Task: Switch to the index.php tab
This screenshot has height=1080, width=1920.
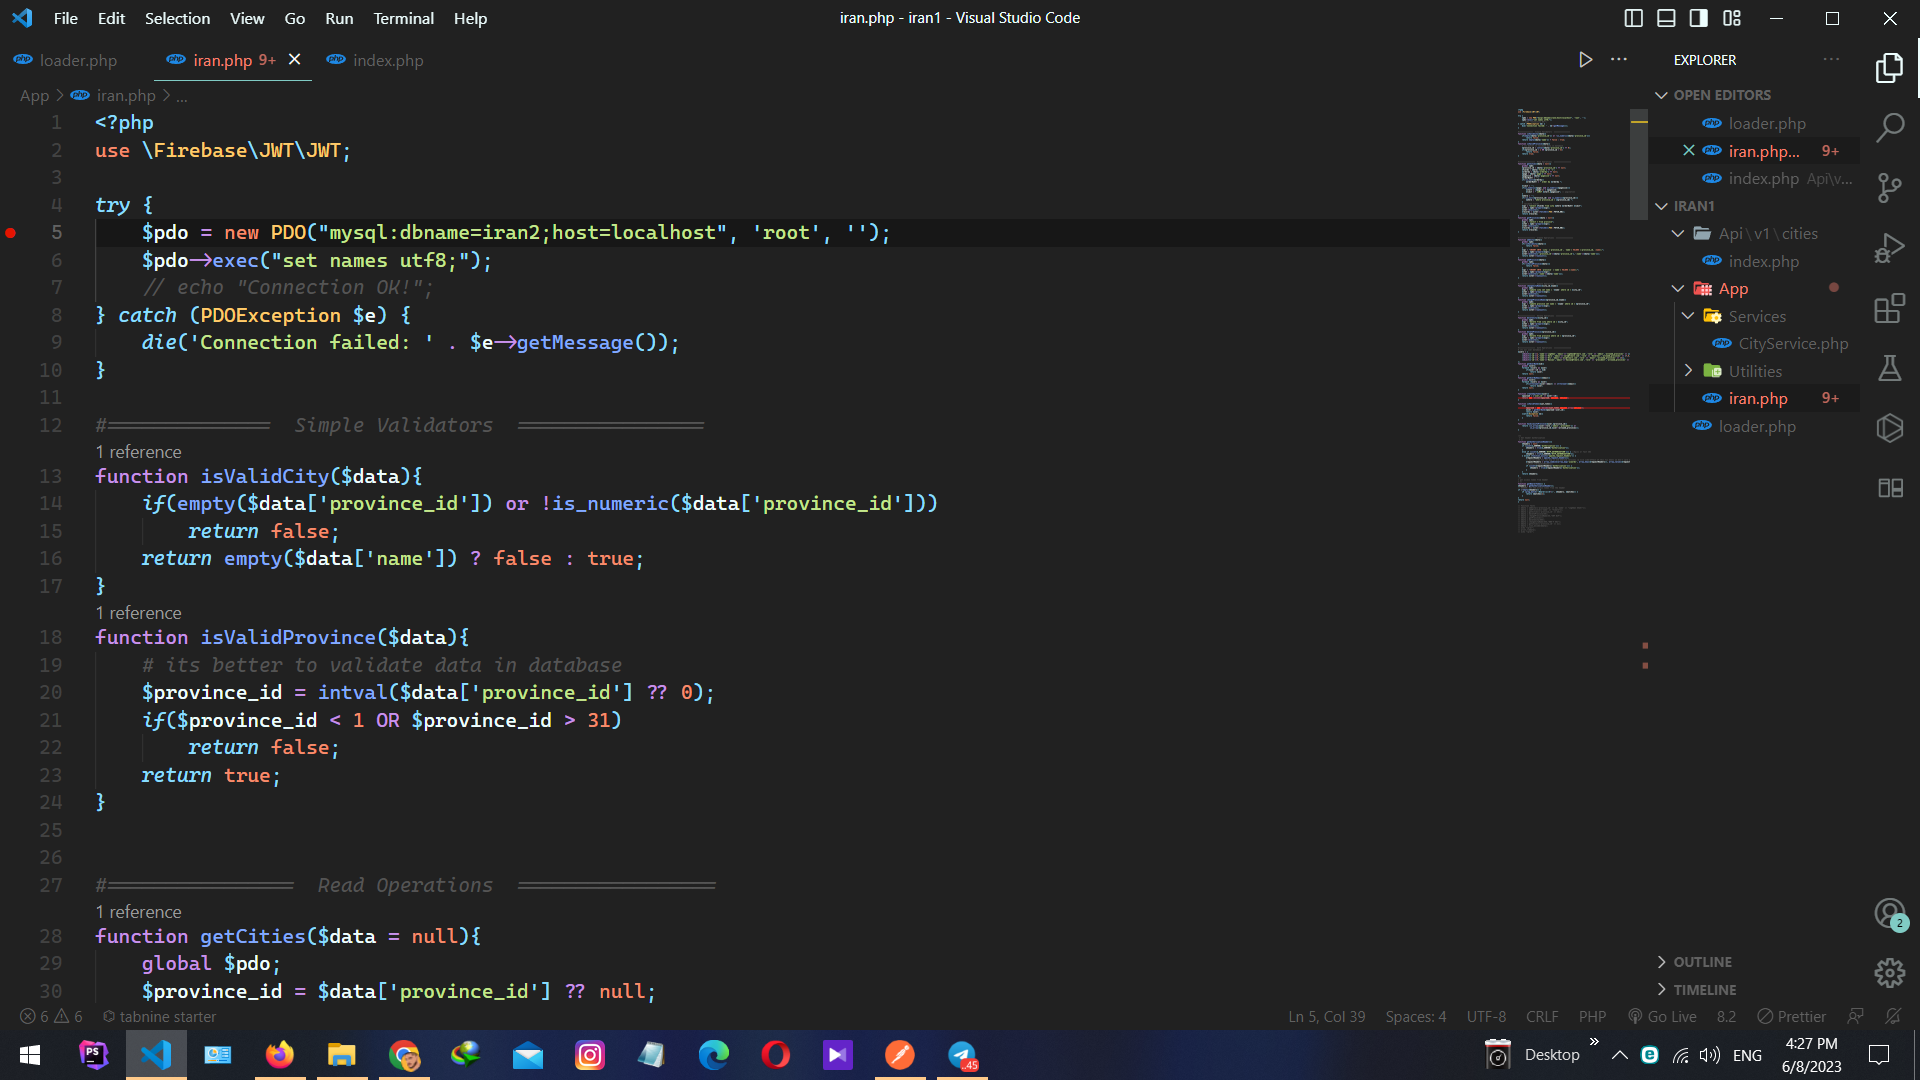Action: [x=388, y=60]
